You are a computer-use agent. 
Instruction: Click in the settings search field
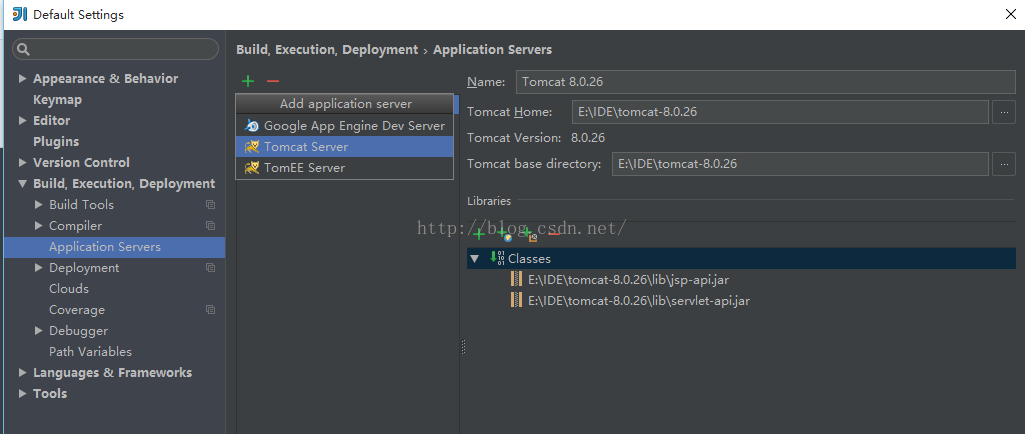coord(115,49)
